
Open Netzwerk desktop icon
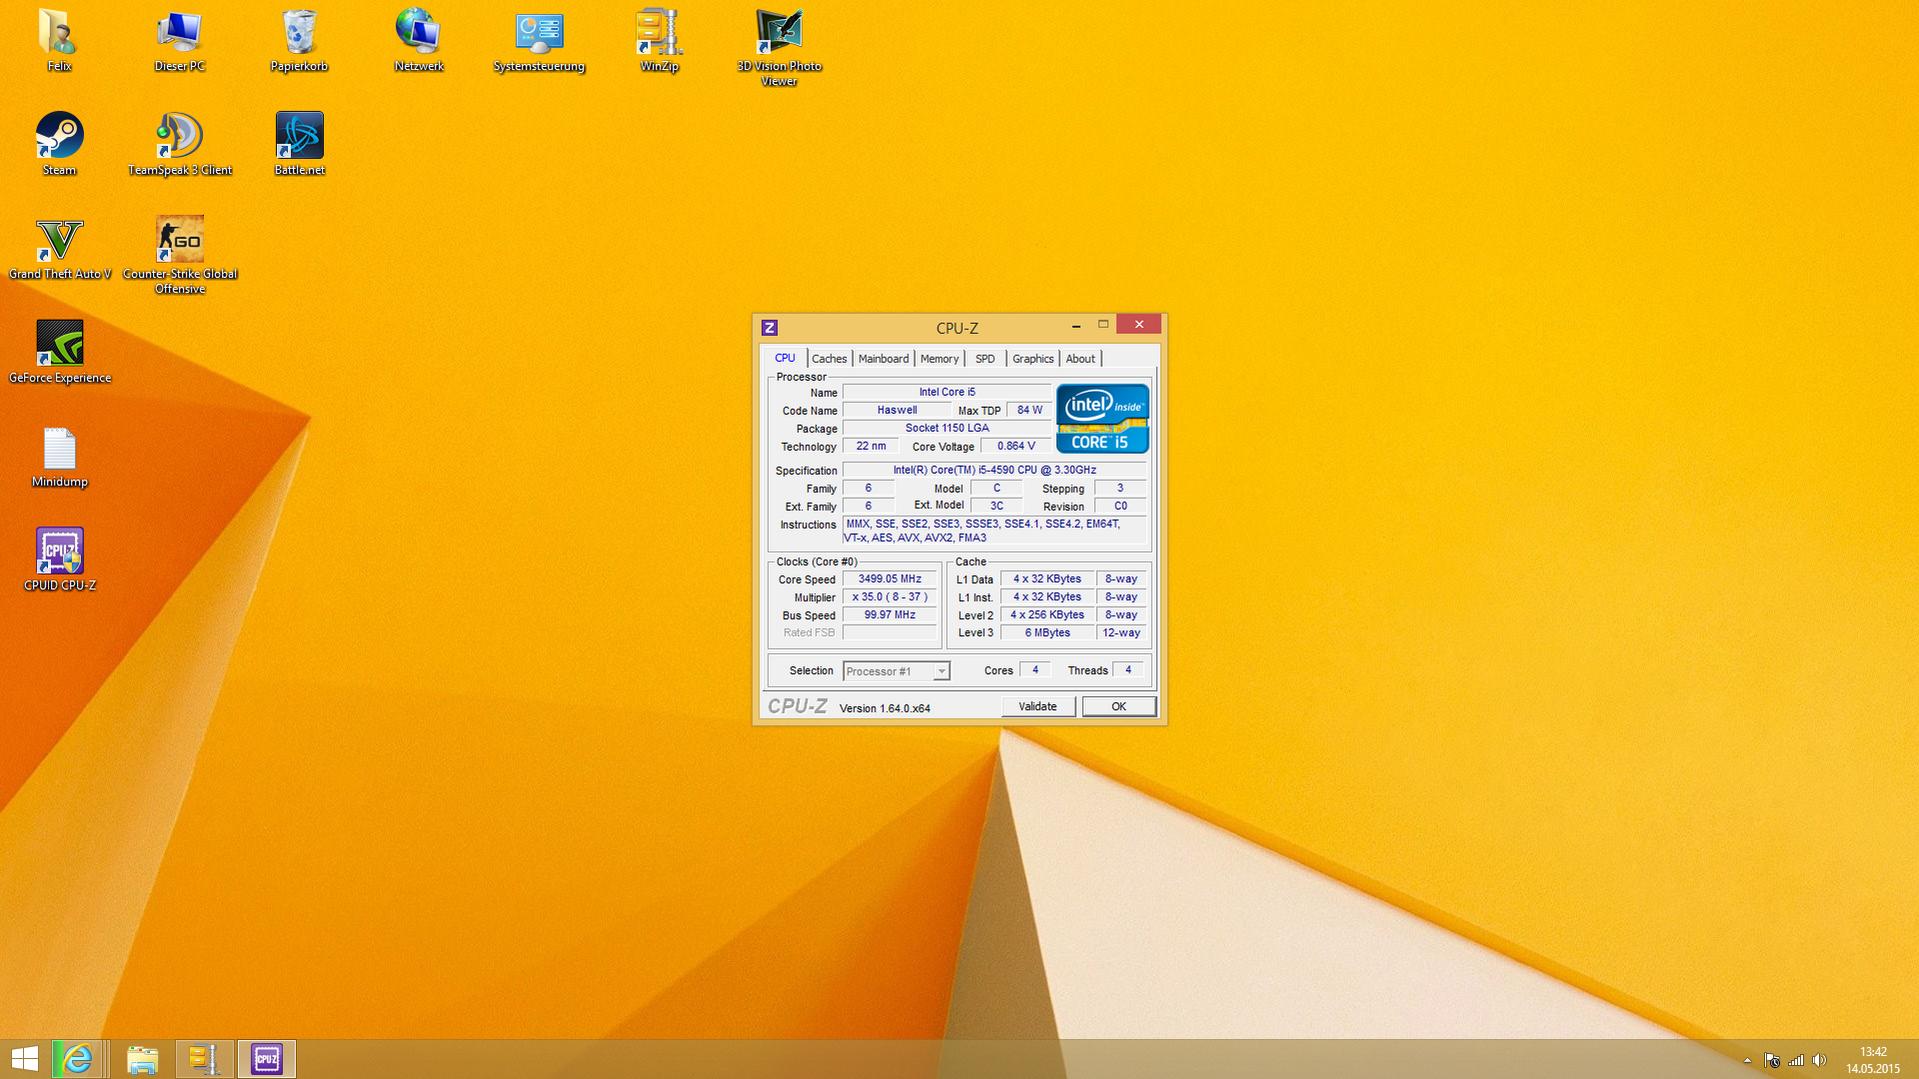tap(419, 40)
